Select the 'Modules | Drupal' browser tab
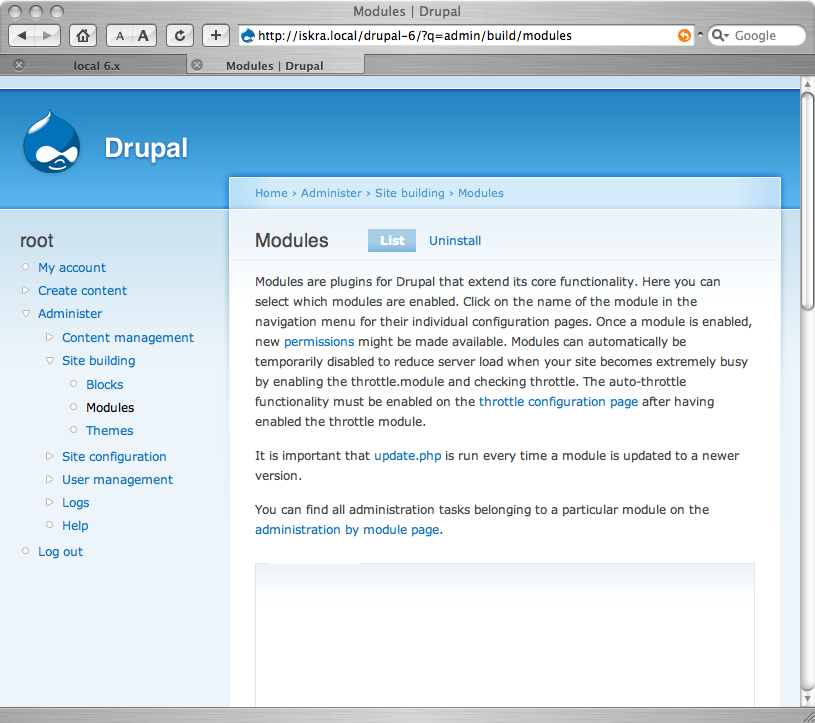The width and height of the screenshot is (815, 723). pos(274,65)
